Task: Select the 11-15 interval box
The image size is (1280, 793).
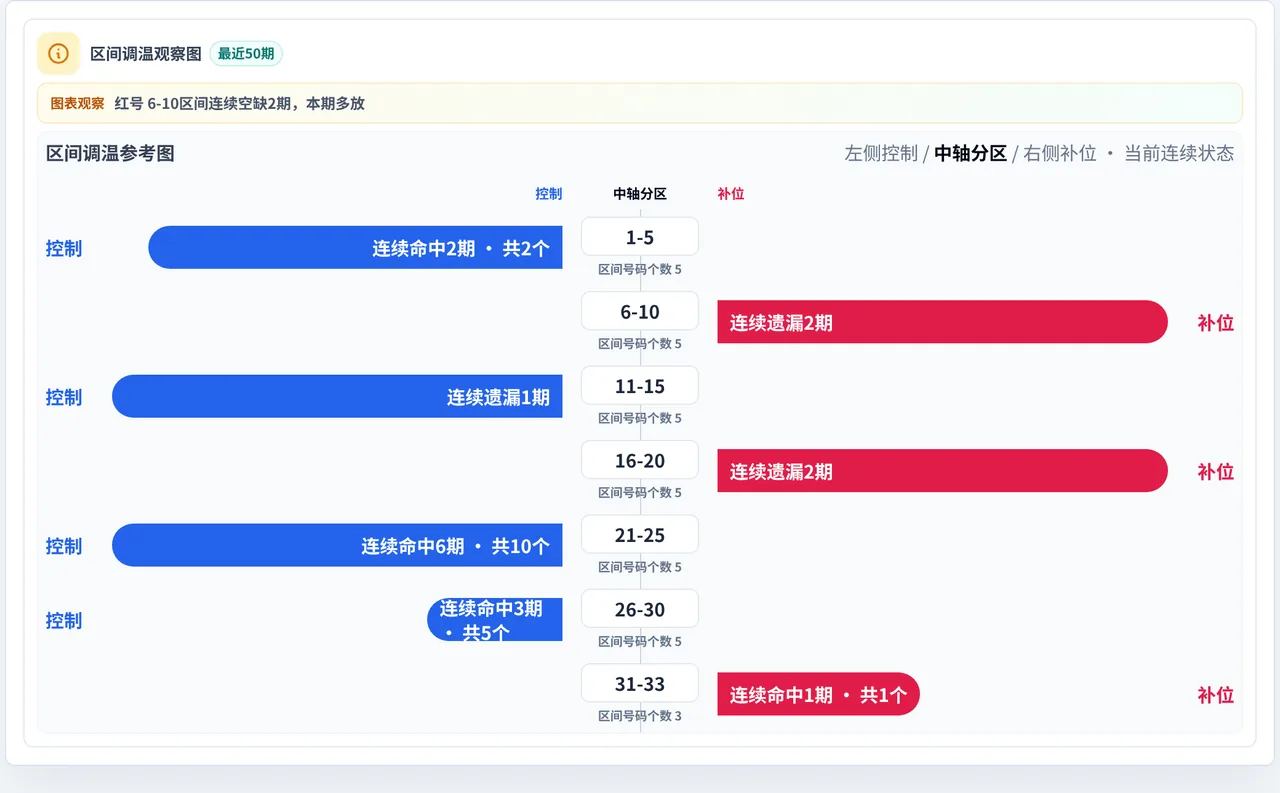Action: coord(640,386)
